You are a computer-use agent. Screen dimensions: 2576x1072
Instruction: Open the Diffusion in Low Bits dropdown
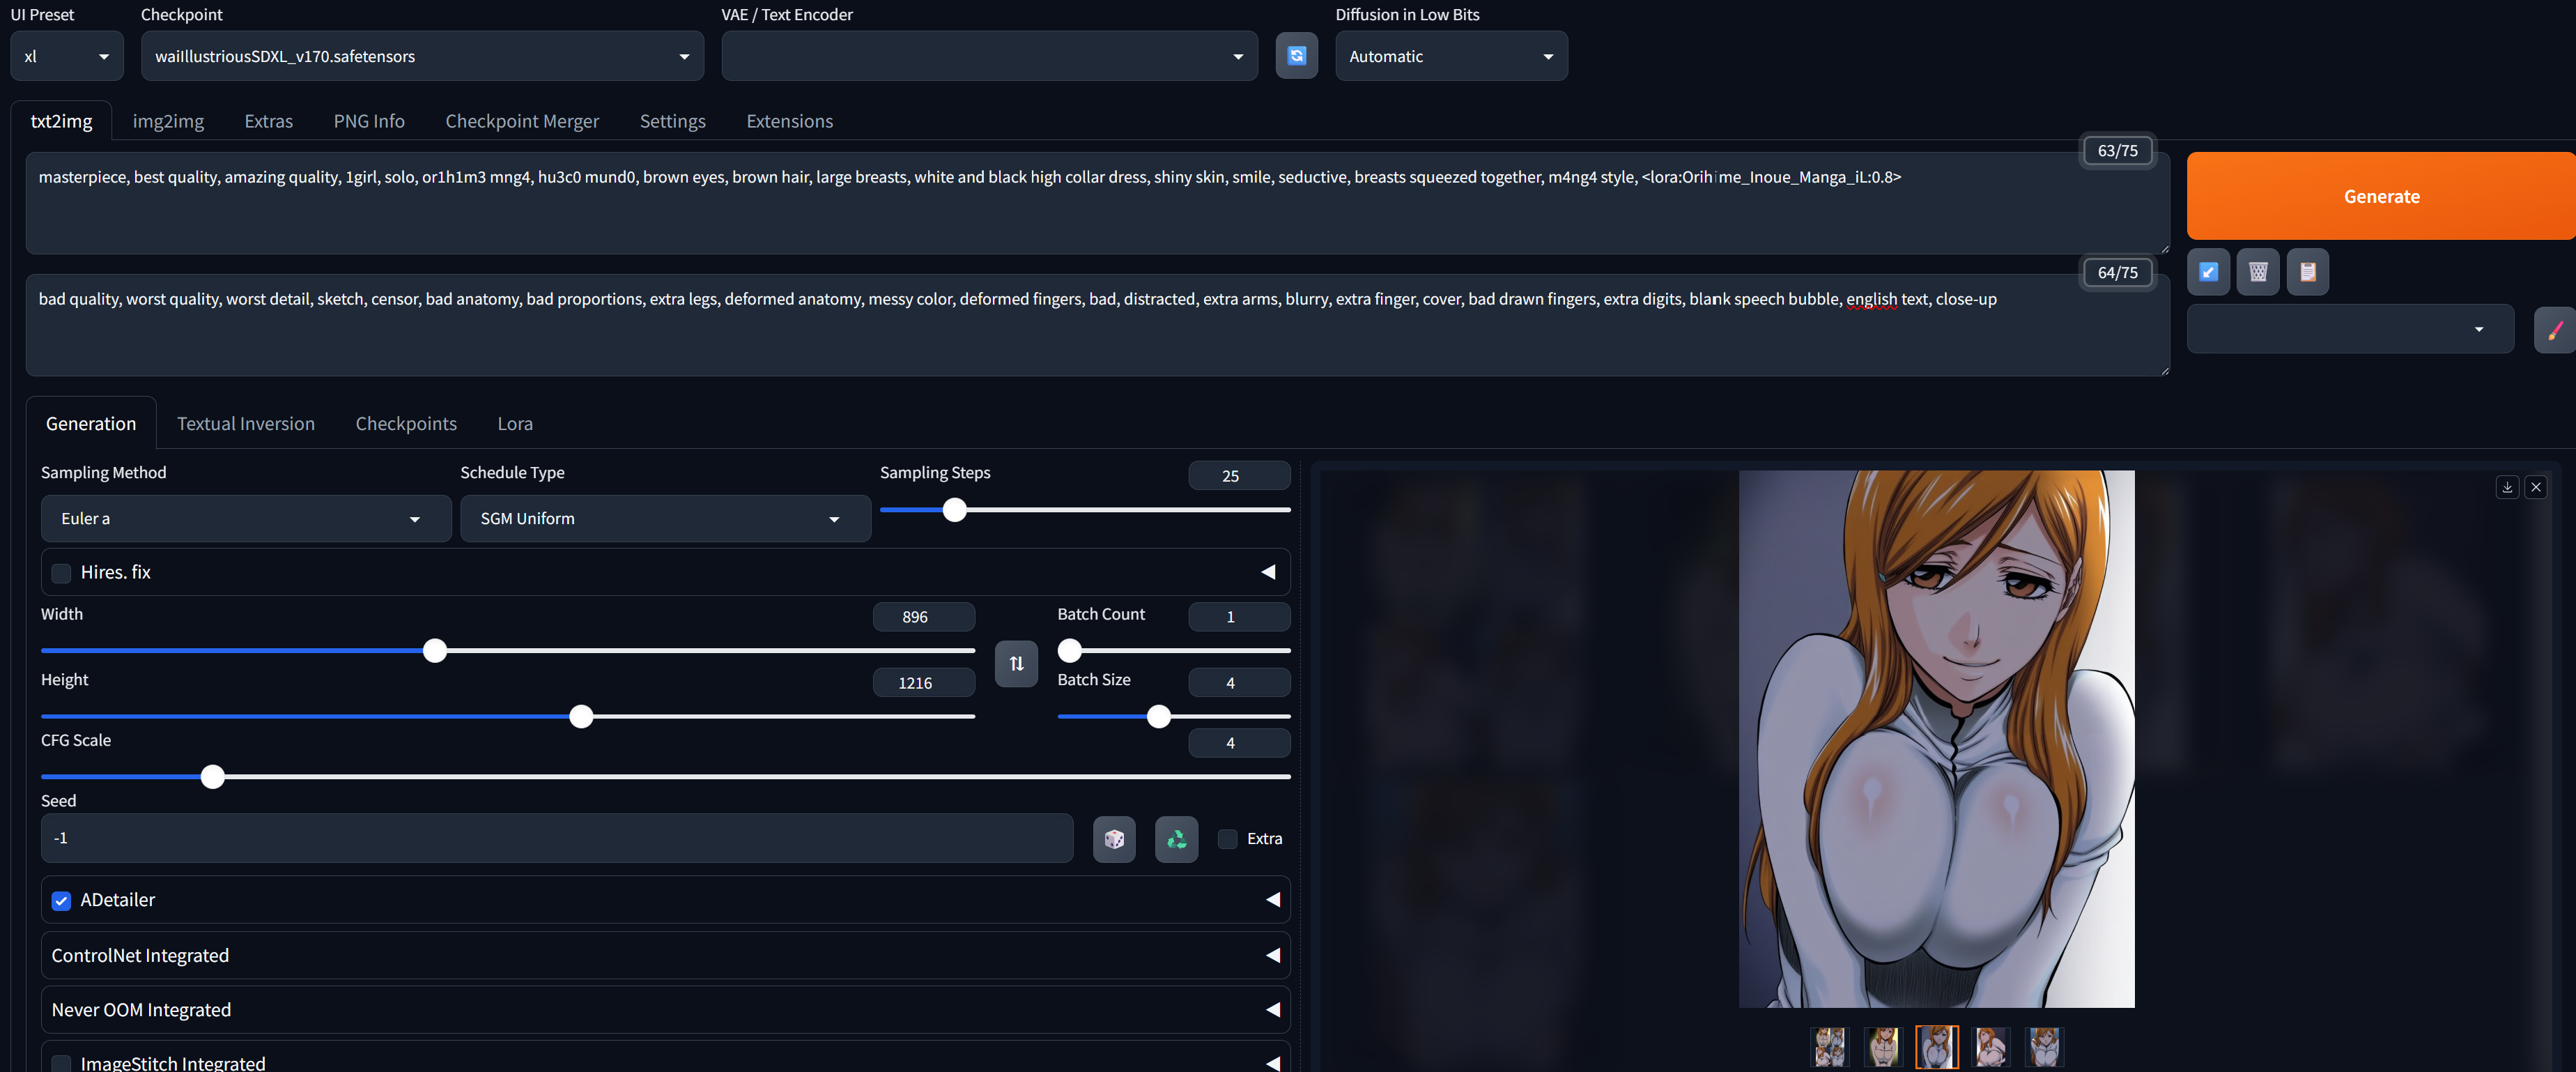click(x=1451, y=56)
